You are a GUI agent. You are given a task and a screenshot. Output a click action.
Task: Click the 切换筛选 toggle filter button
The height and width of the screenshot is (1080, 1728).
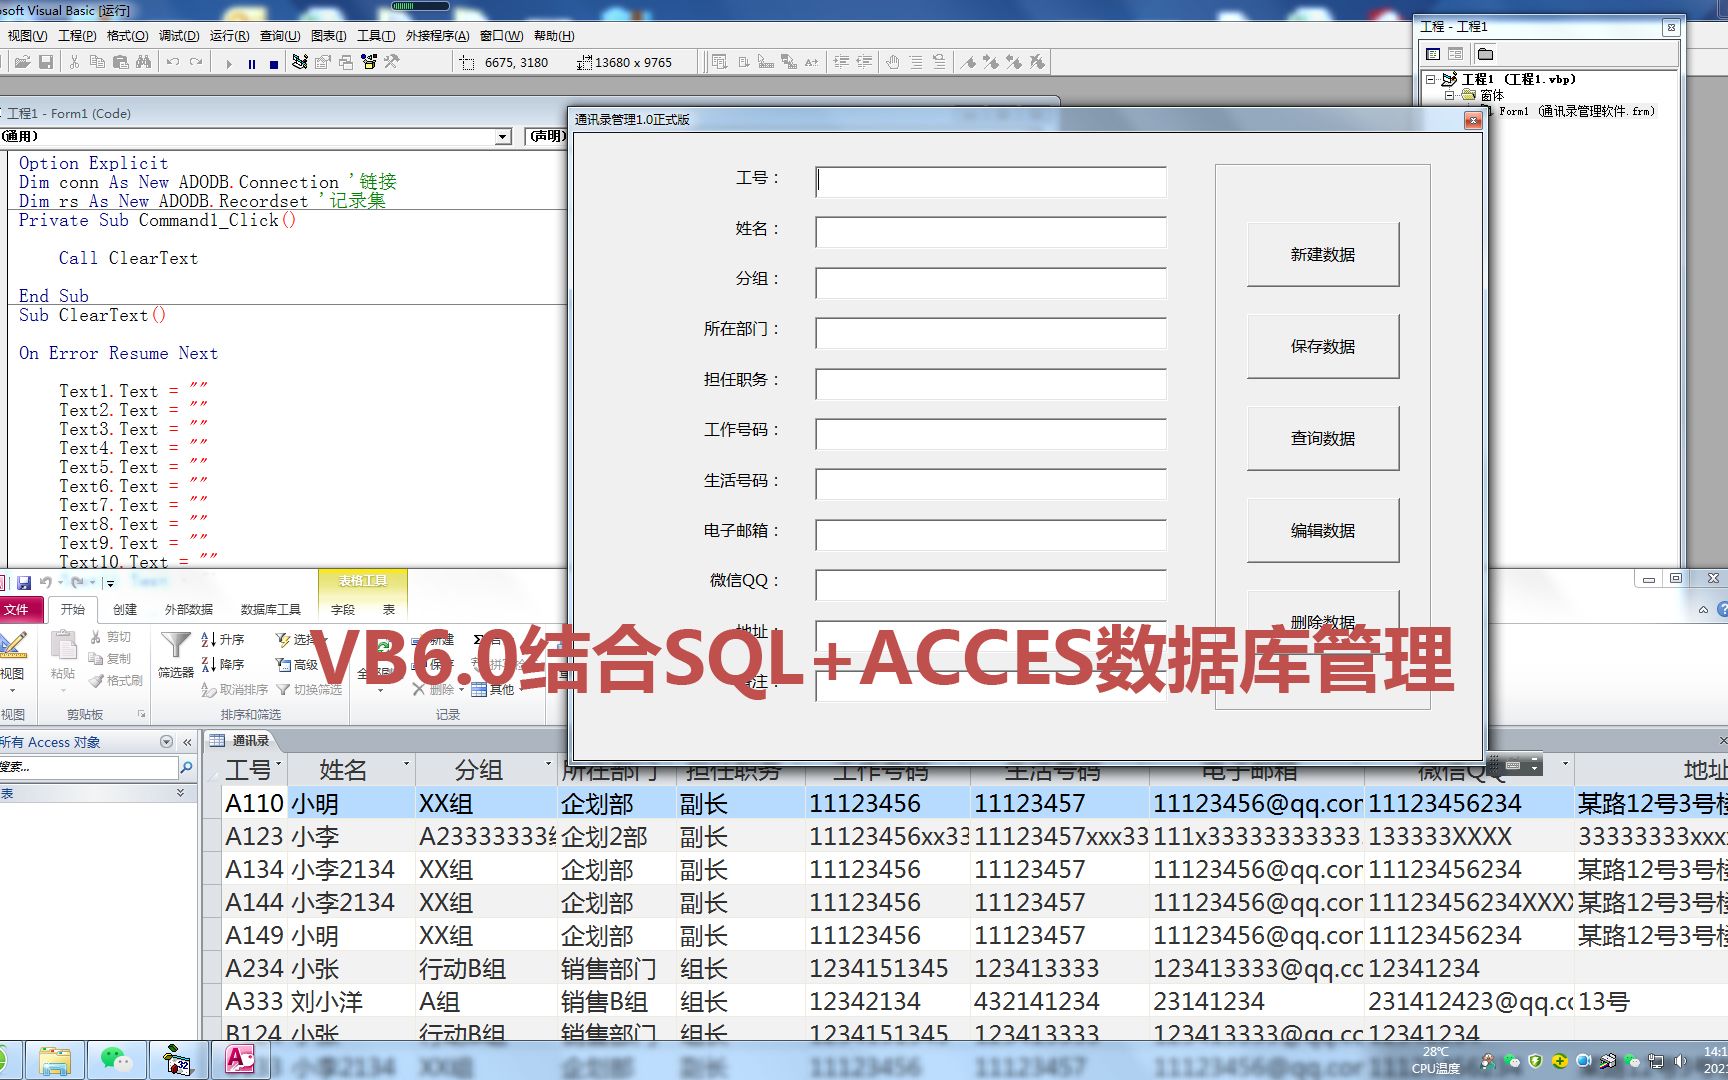[x=310, y=690]
